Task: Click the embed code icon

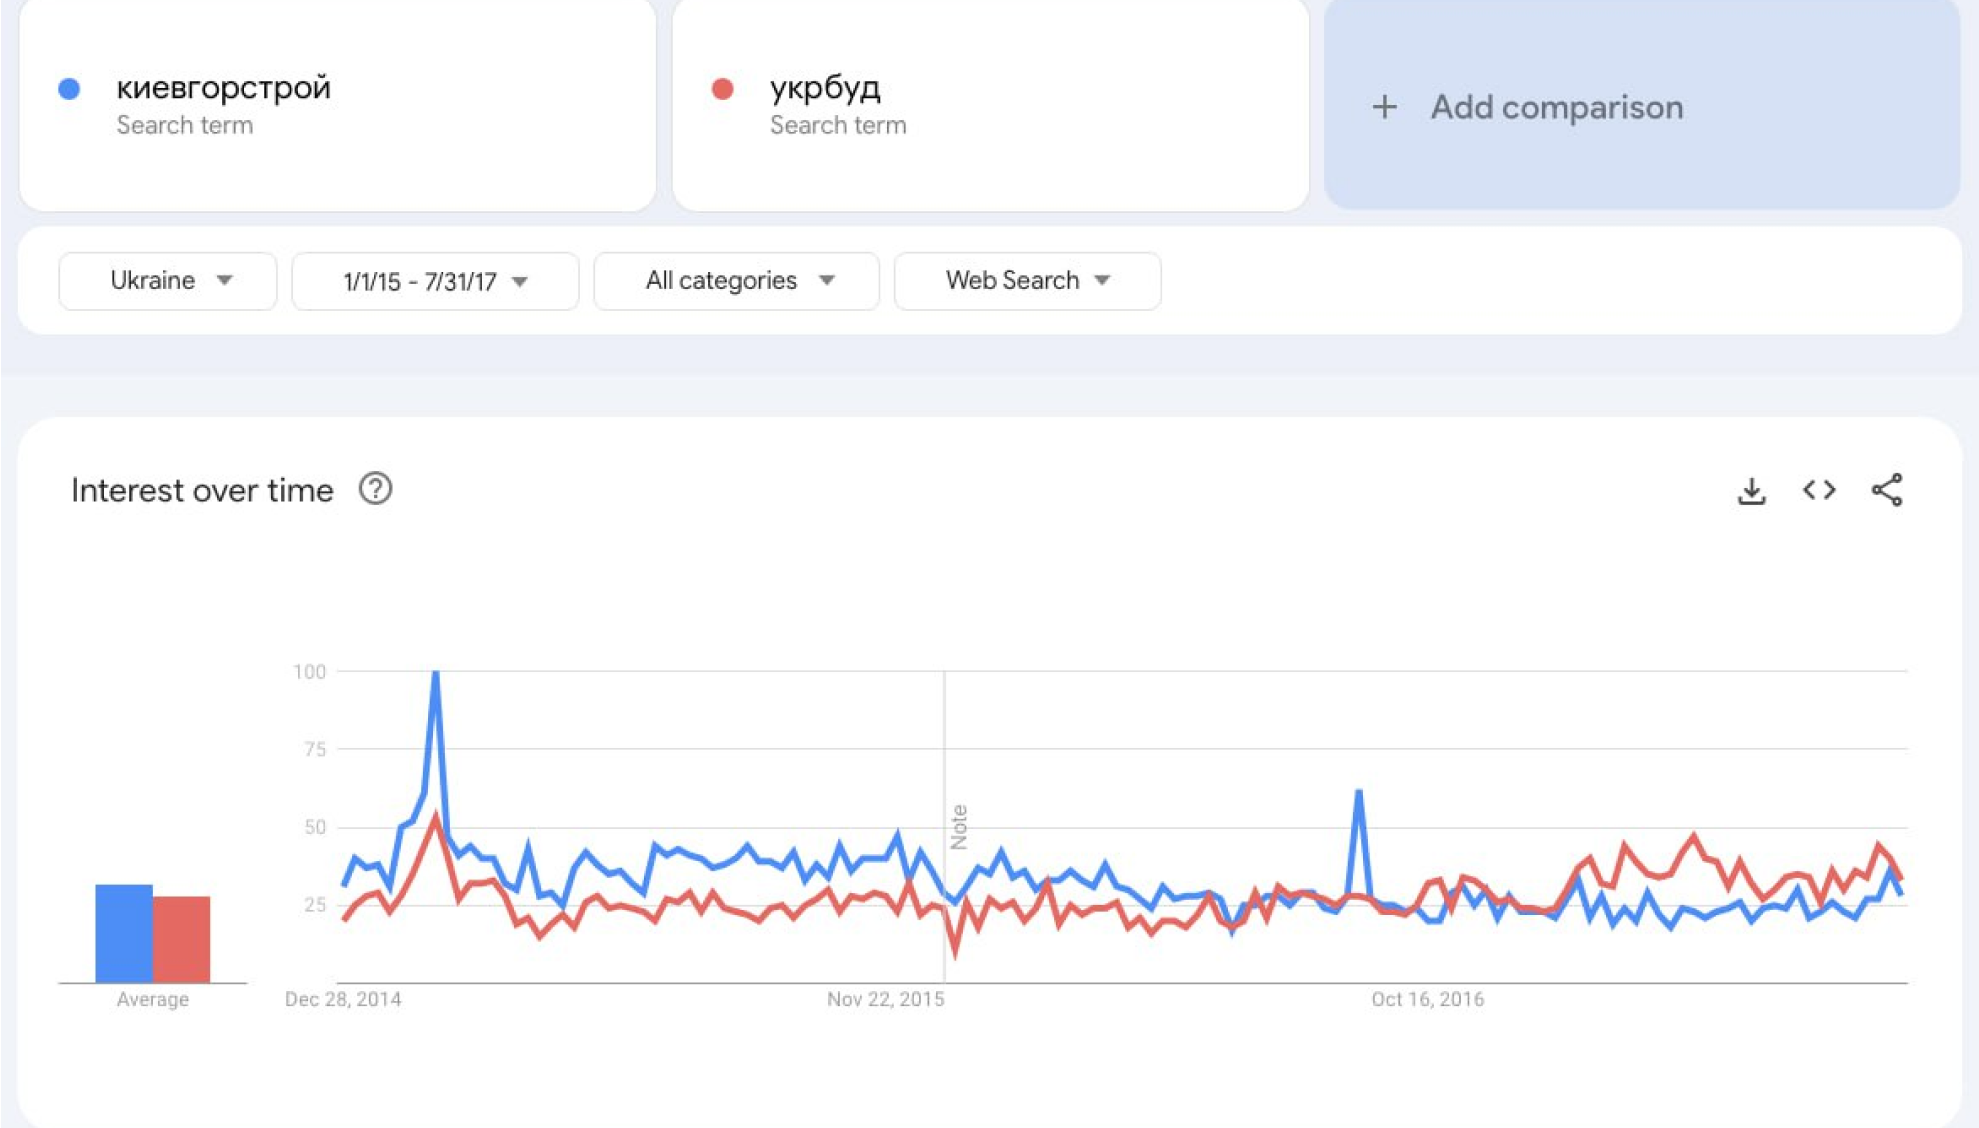Action: coord(1819,490)
